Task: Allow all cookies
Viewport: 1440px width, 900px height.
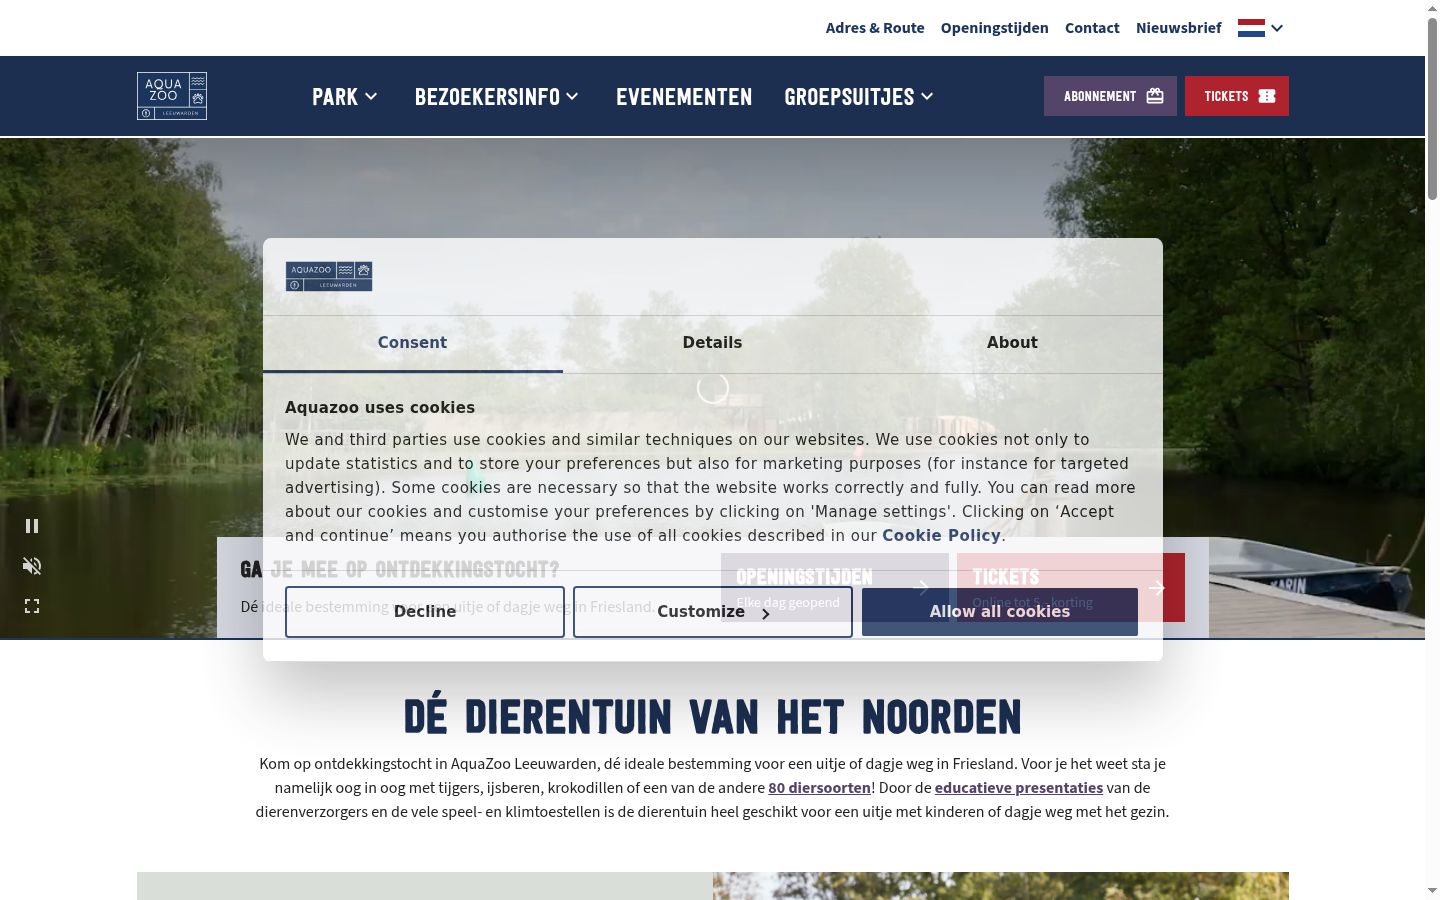Action: pyautogui.click(x=1000, y=612)
